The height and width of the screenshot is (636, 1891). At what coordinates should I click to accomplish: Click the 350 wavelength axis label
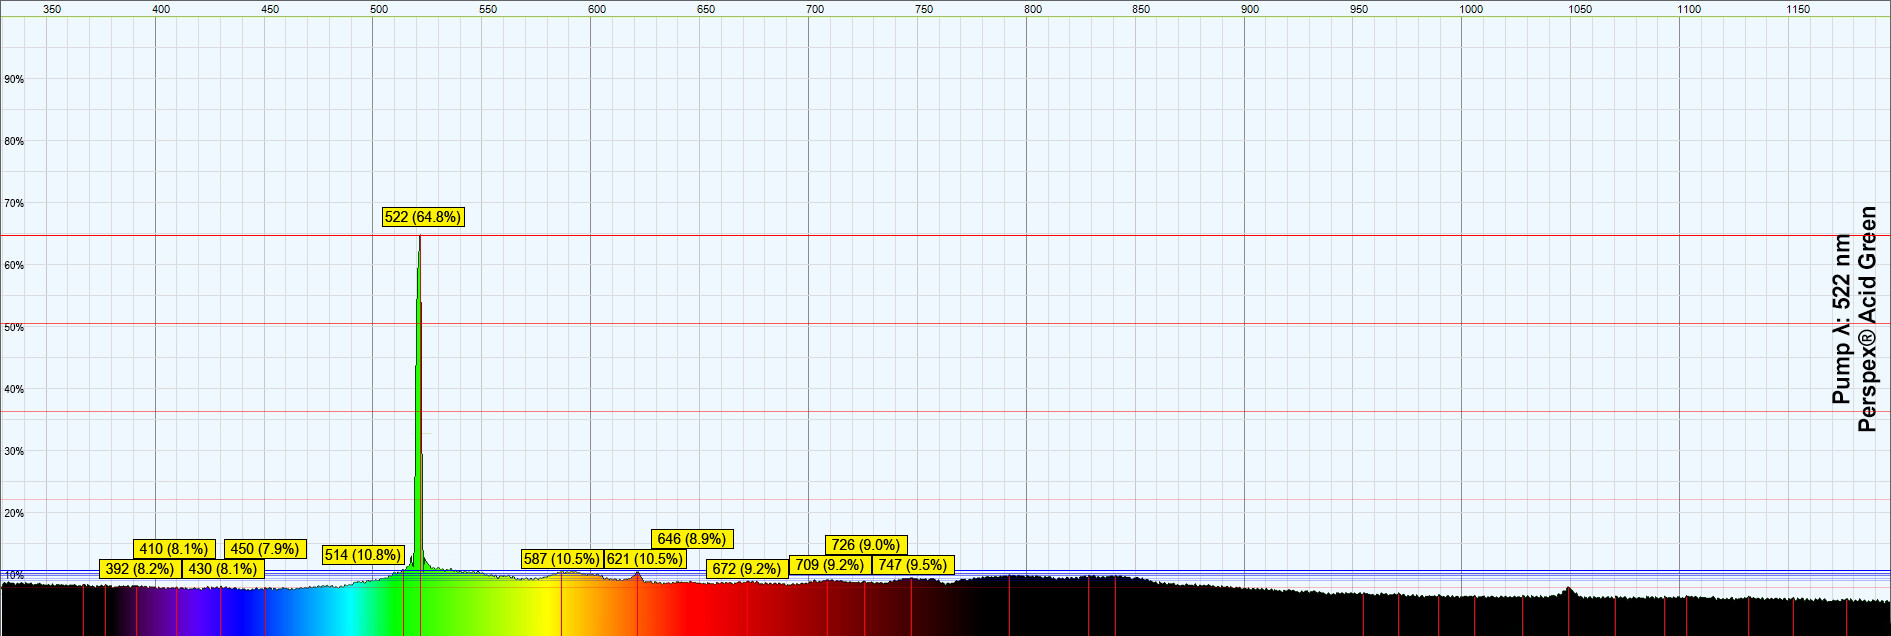point(52,9)
